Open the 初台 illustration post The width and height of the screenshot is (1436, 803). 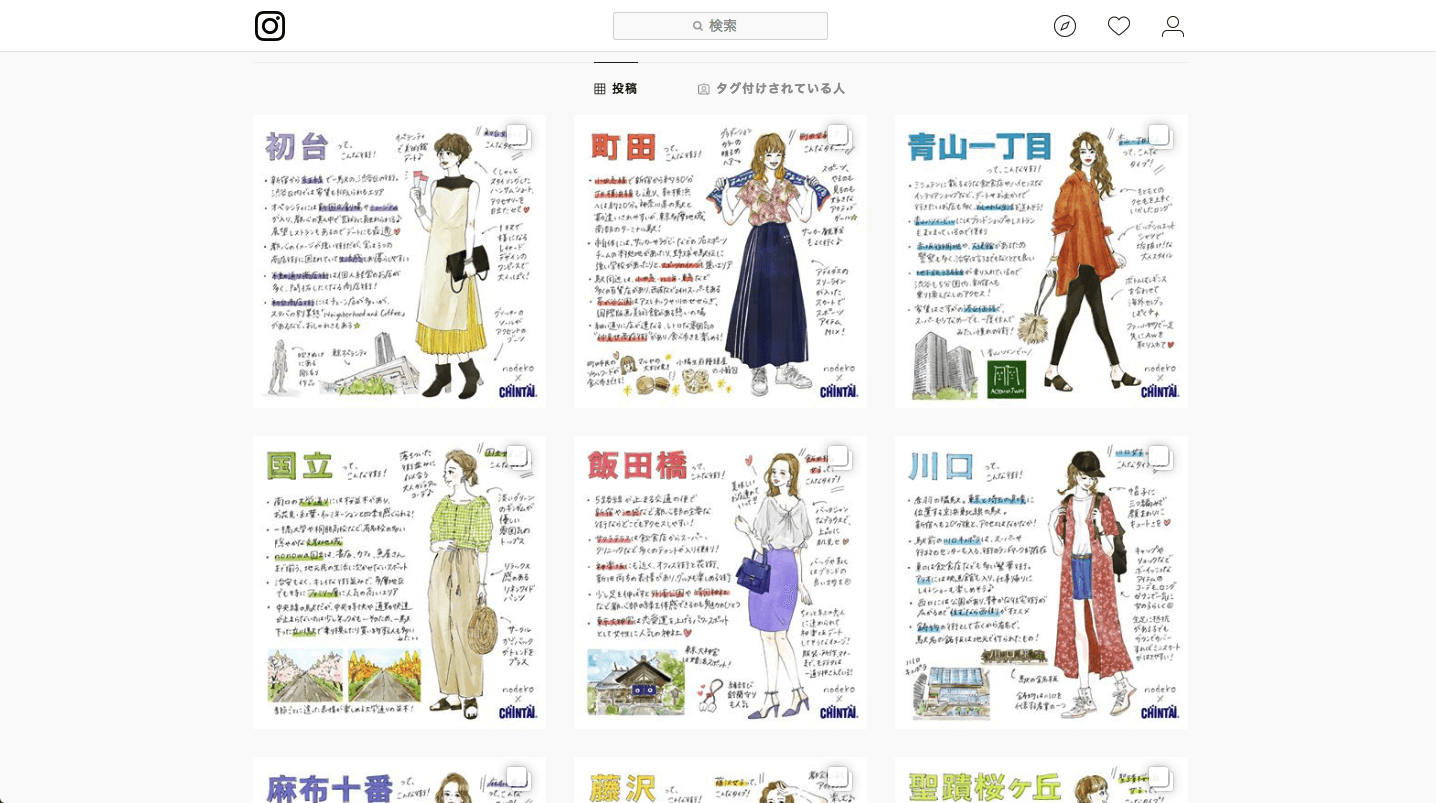click(399, 261)
